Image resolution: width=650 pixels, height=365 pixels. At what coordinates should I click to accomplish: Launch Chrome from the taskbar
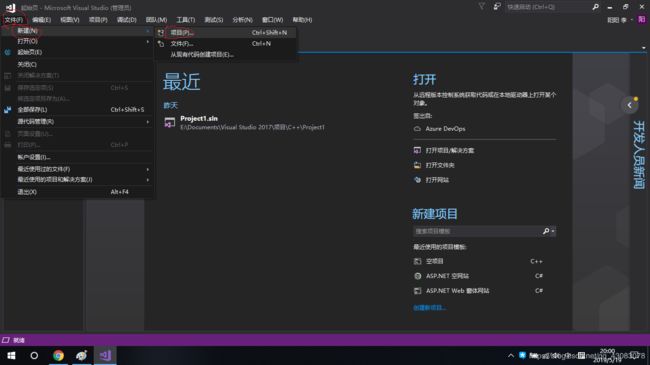[x=58, y=355]
